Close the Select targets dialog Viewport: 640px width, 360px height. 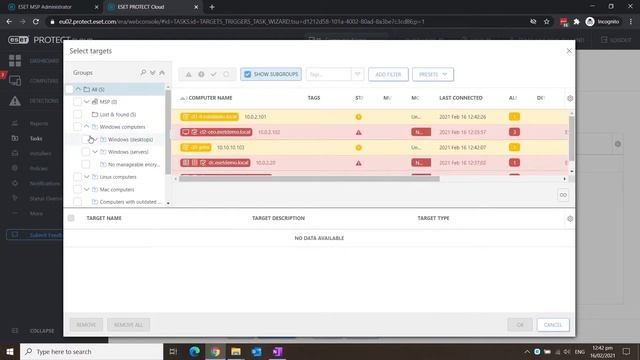[569, 51]
